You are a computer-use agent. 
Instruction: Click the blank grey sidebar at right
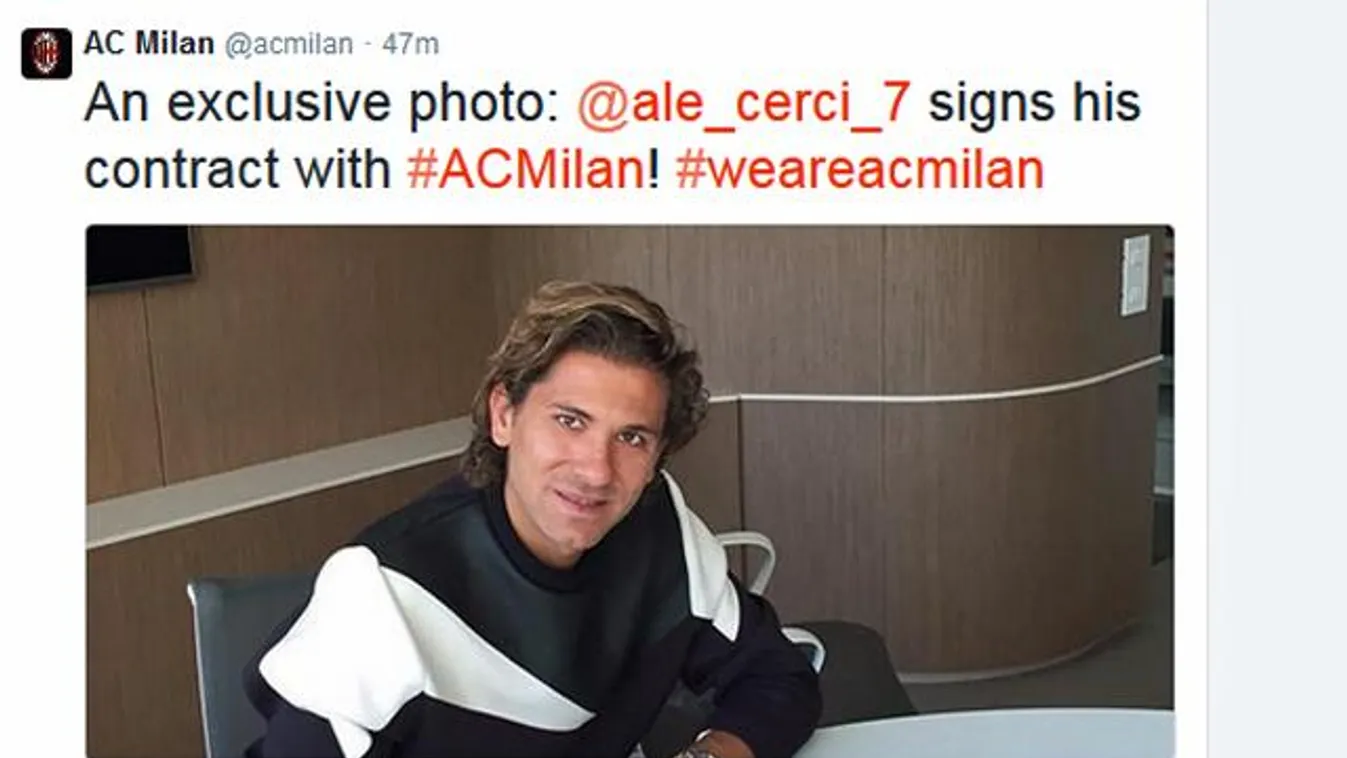[1277, 379]
